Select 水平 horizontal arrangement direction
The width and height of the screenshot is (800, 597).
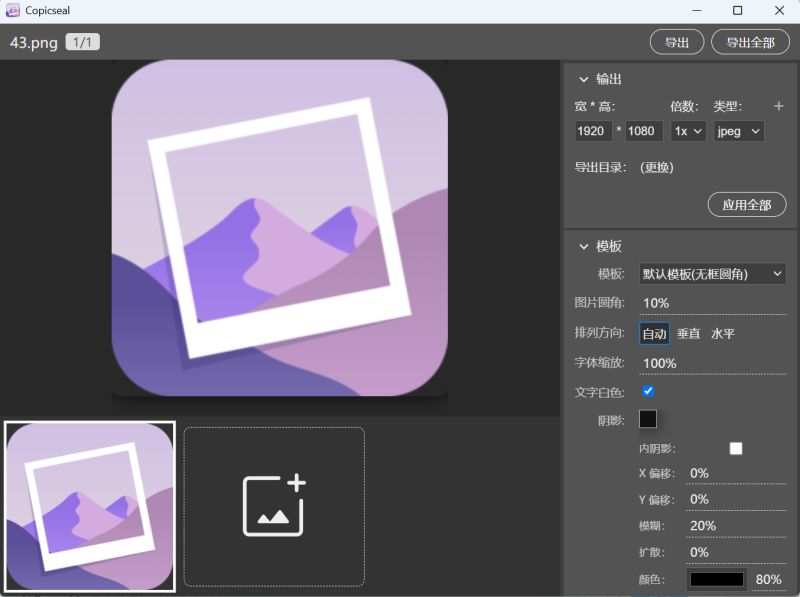pyautogui.click(x=722, y=334)
